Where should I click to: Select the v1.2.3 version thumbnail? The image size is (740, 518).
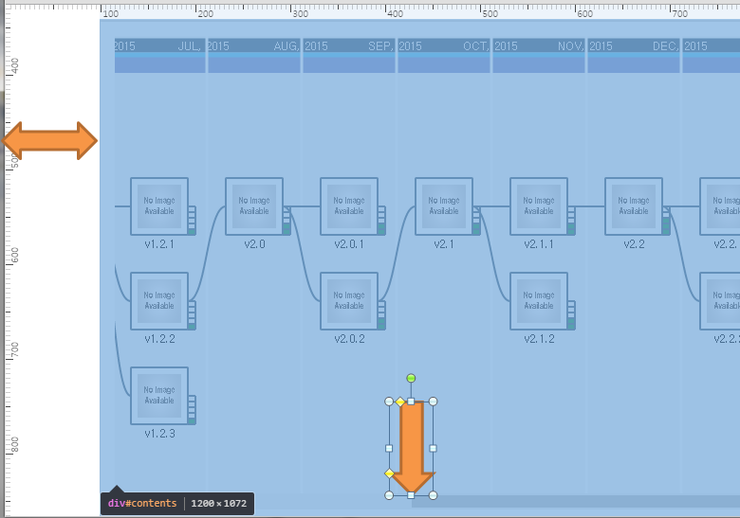click(x=159, y=395)
